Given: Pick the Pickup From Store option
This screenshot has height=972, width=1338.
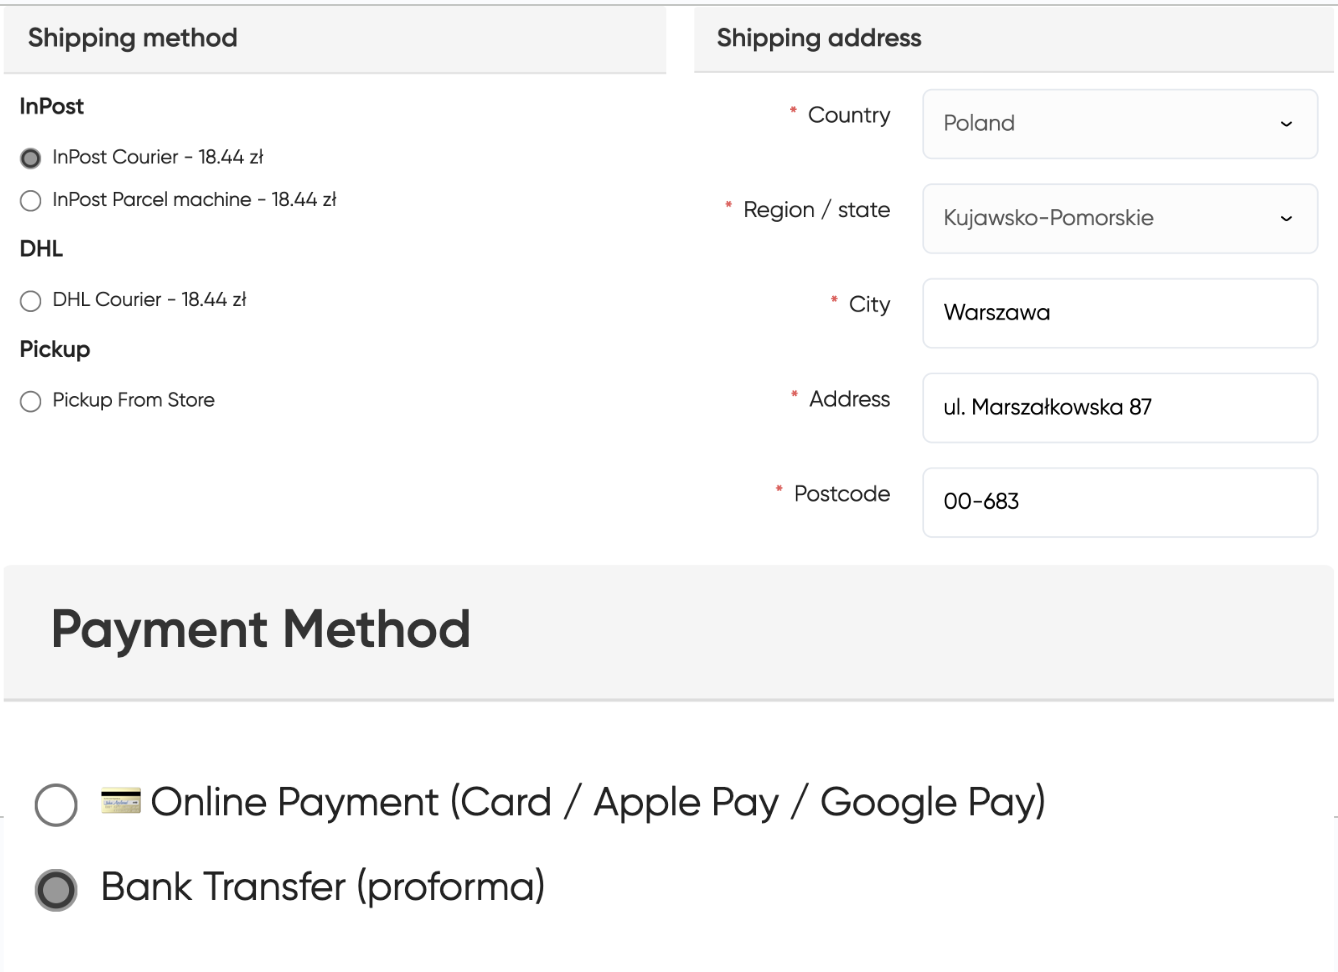Looking at the screenshot, I should [x=31, y=401].
